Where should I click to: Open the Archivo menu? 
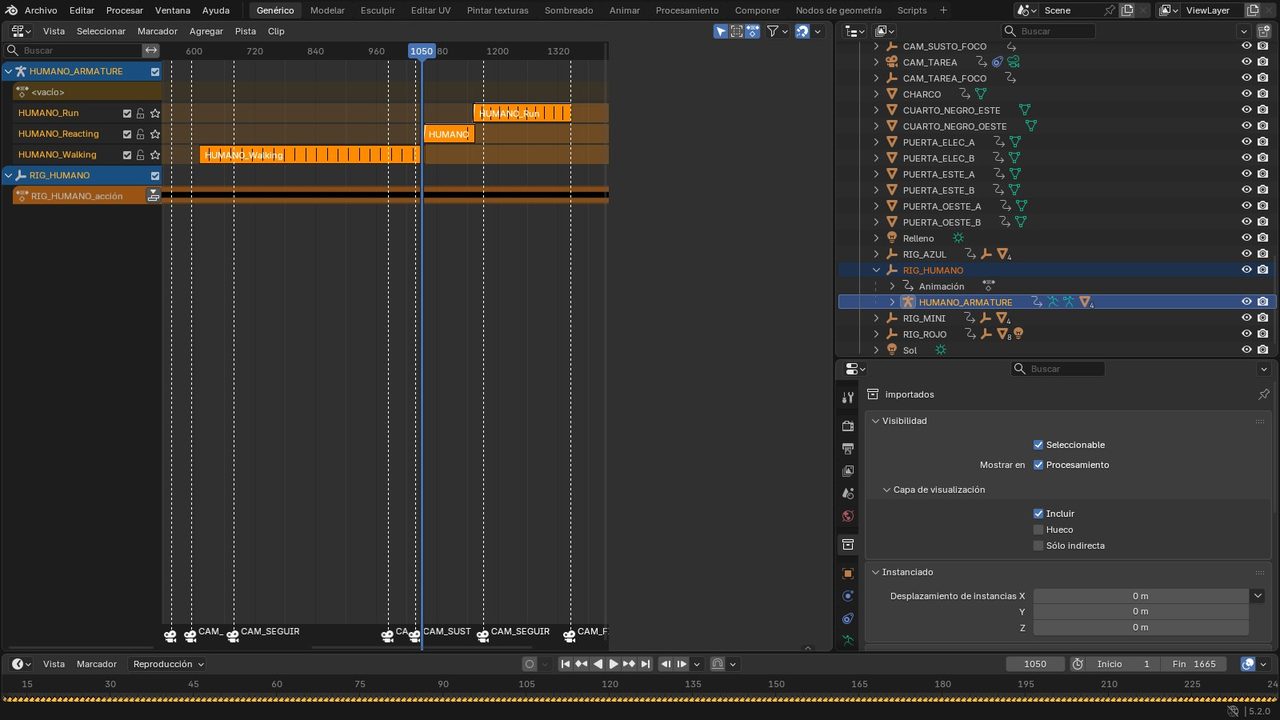coord(41,10)
